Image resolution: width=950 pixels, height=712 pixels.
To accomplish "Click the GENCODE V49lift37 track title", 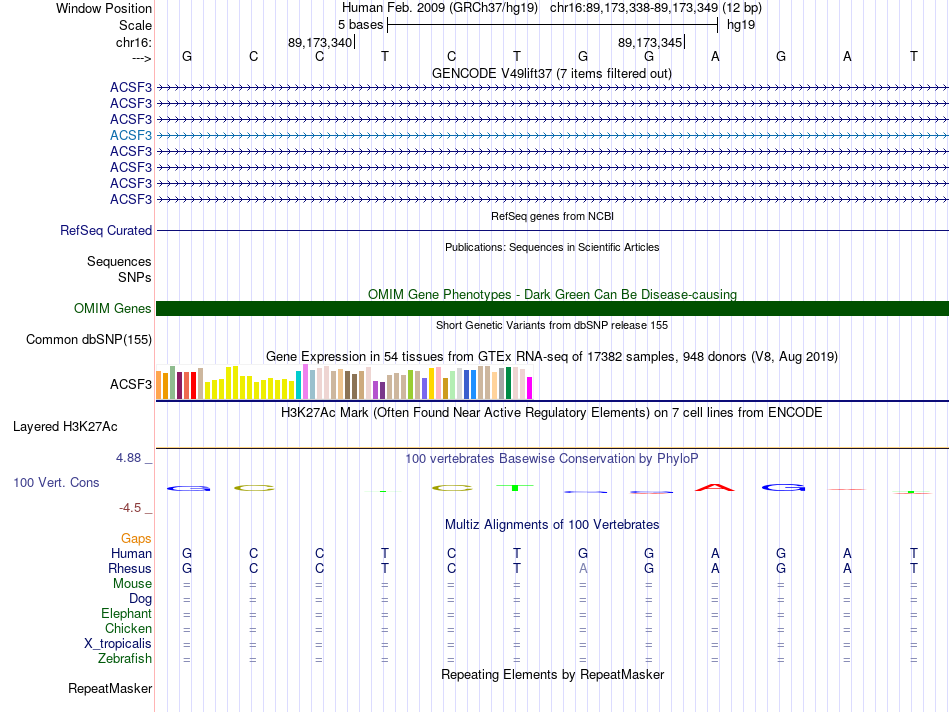I will [x=552, y=73].
